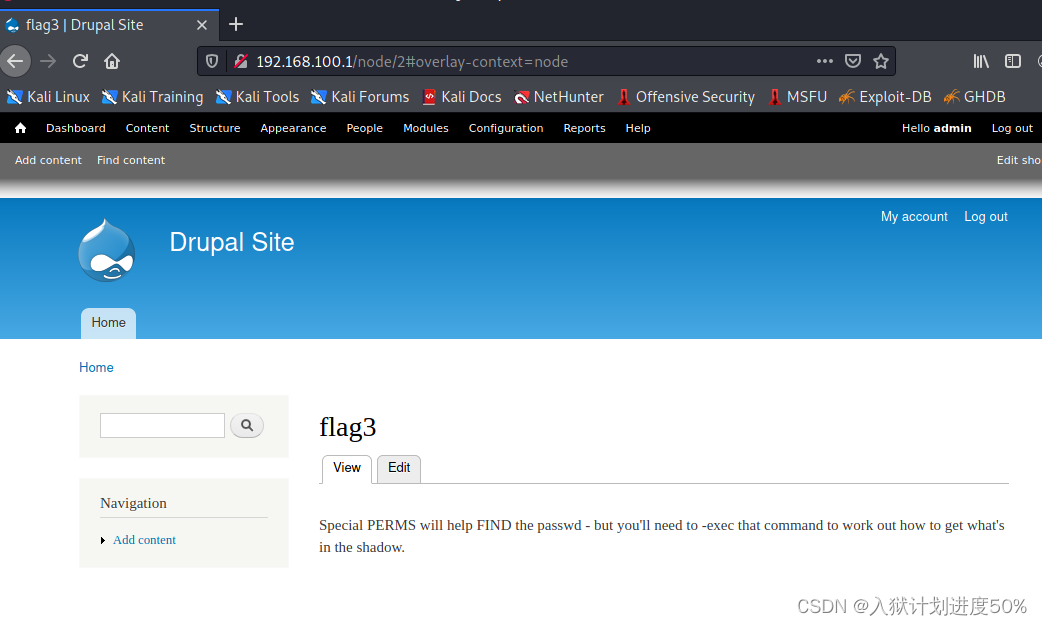Screen dimensions: 1042x626
Task: Open a new browser tab with the plus icon
Action: point(236,25)
